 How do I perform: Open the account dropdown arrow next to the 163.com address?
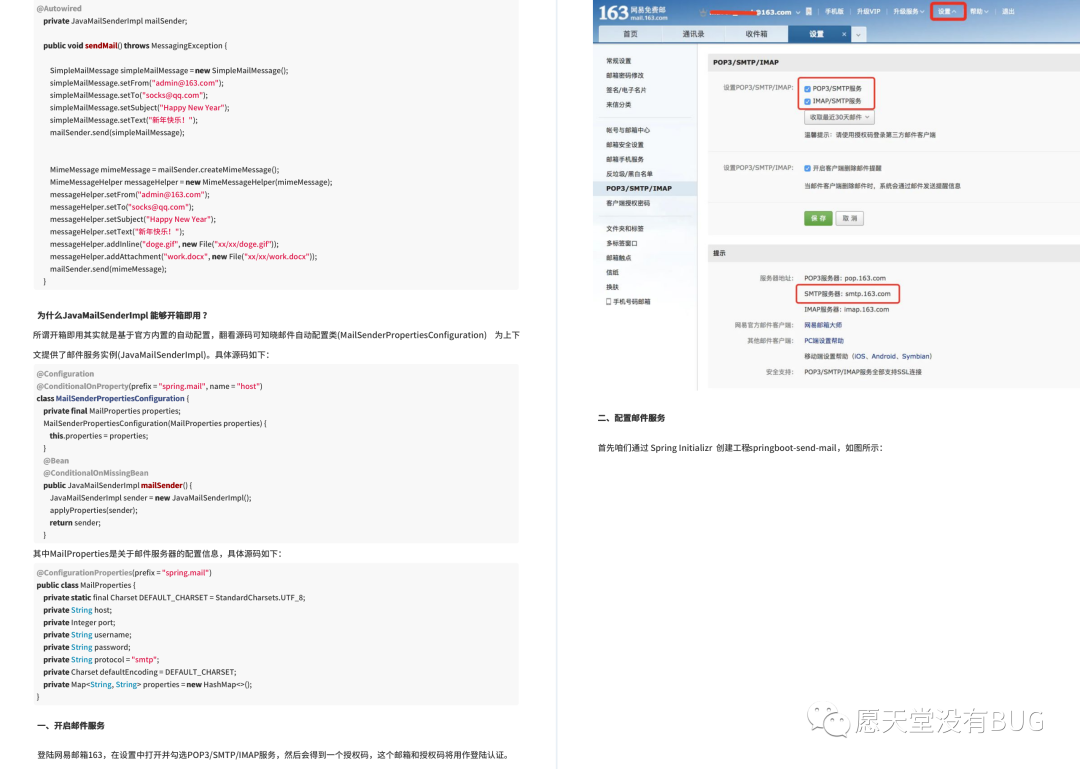pyautogui.click(x=798, y=12)
